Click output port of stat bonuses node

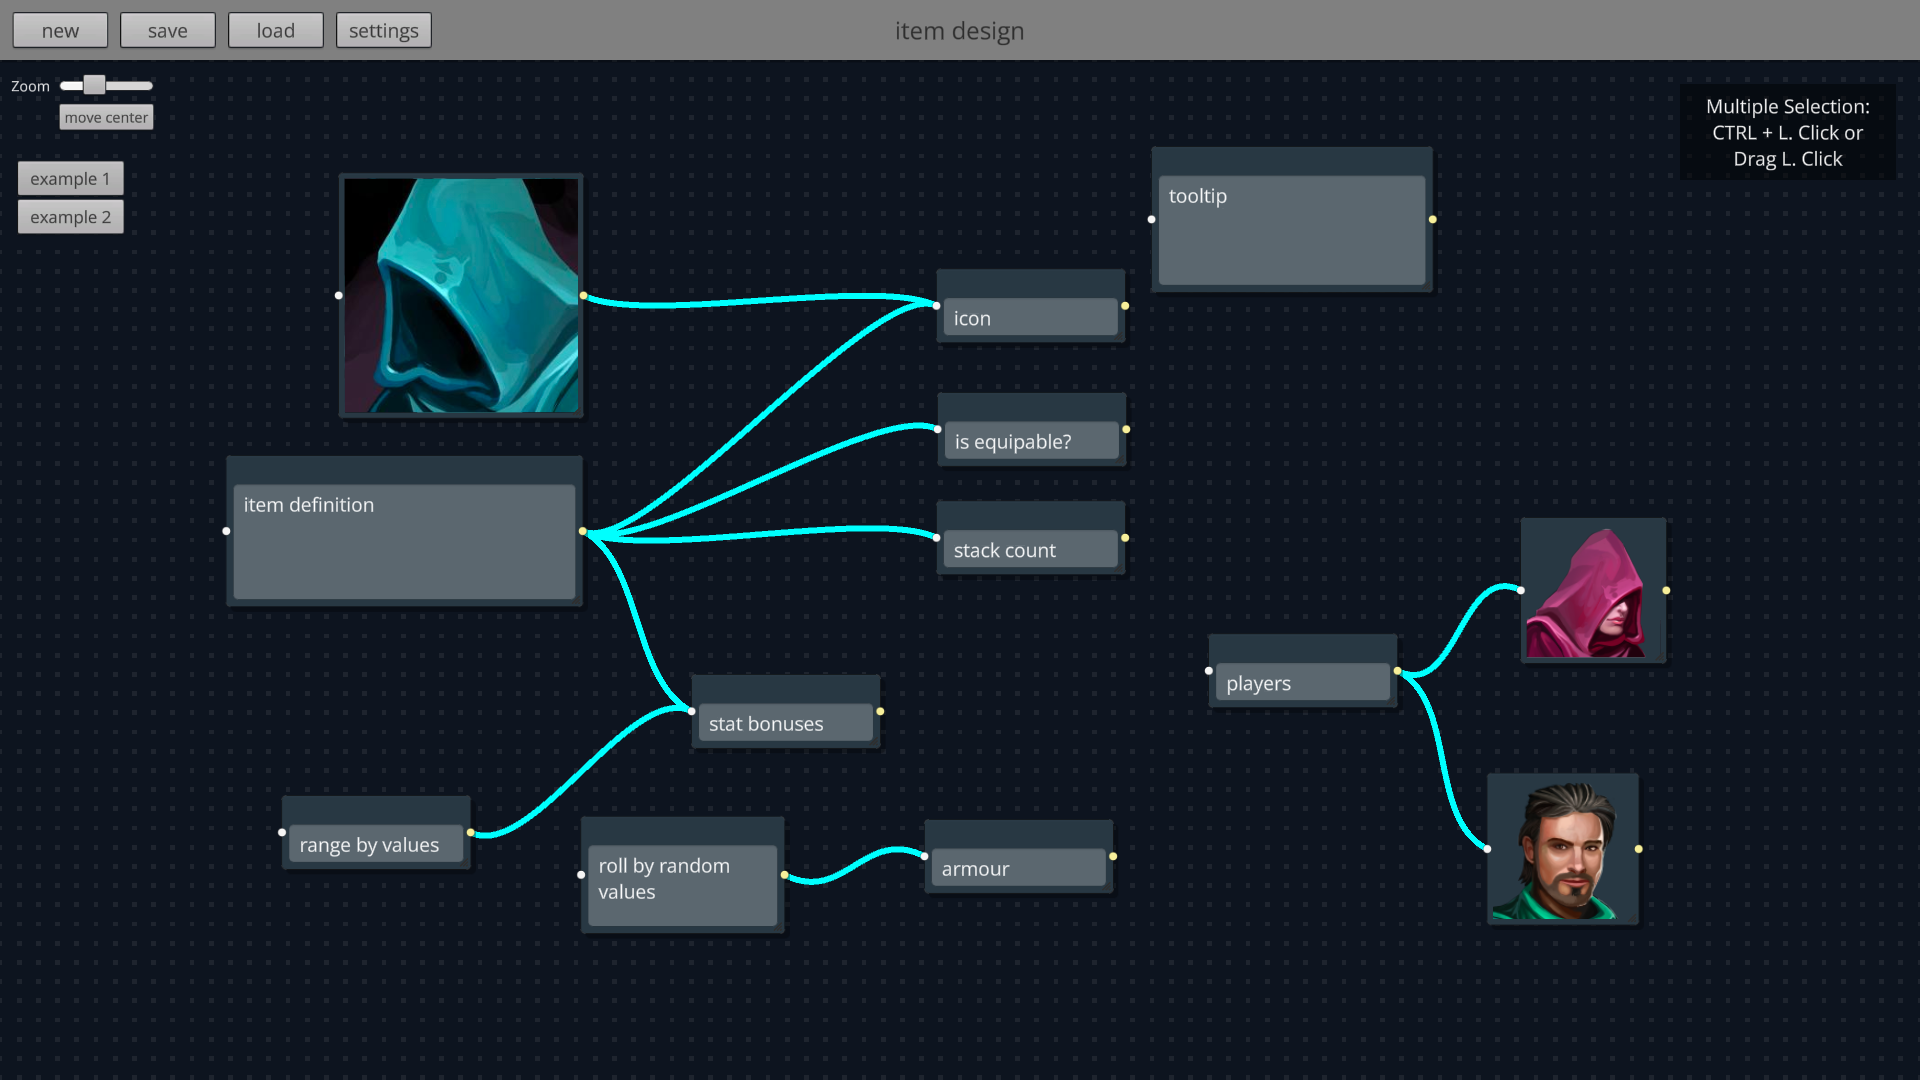point(880,711)
